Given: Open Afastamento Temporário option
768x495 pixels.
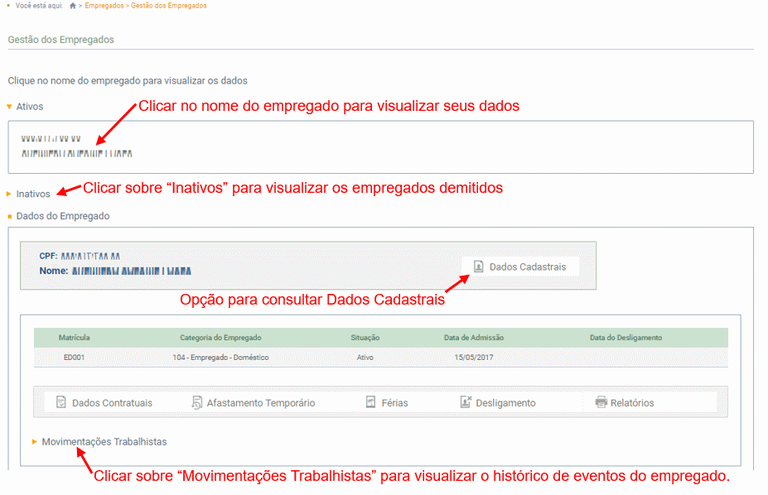Looking at the screenshot, I should [261, 403].
